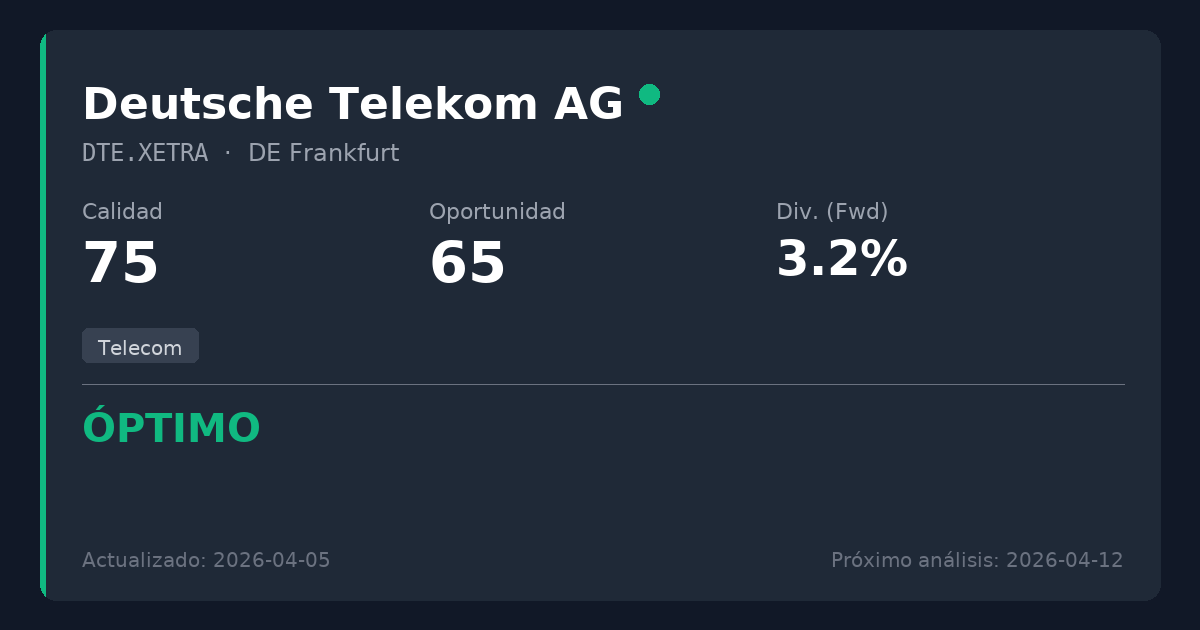1200x630 pixels.
Task: Click the Actualizado label text
Action: (x=142, y=560)
